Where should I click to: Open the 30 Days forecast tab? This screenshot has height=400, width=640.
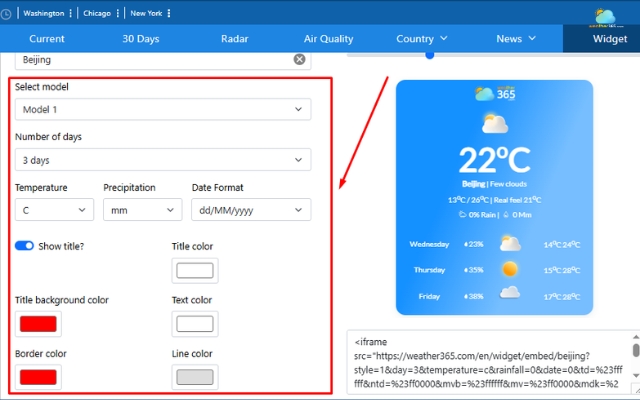[x=141, y=39]
